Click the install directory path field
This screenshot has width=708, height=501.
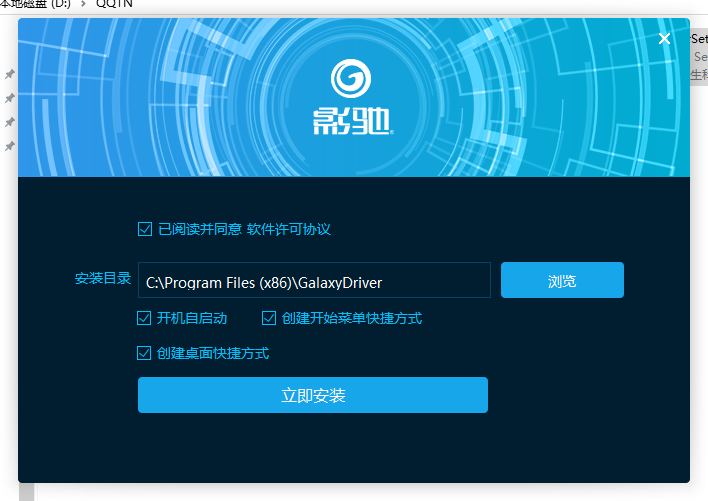314,280
